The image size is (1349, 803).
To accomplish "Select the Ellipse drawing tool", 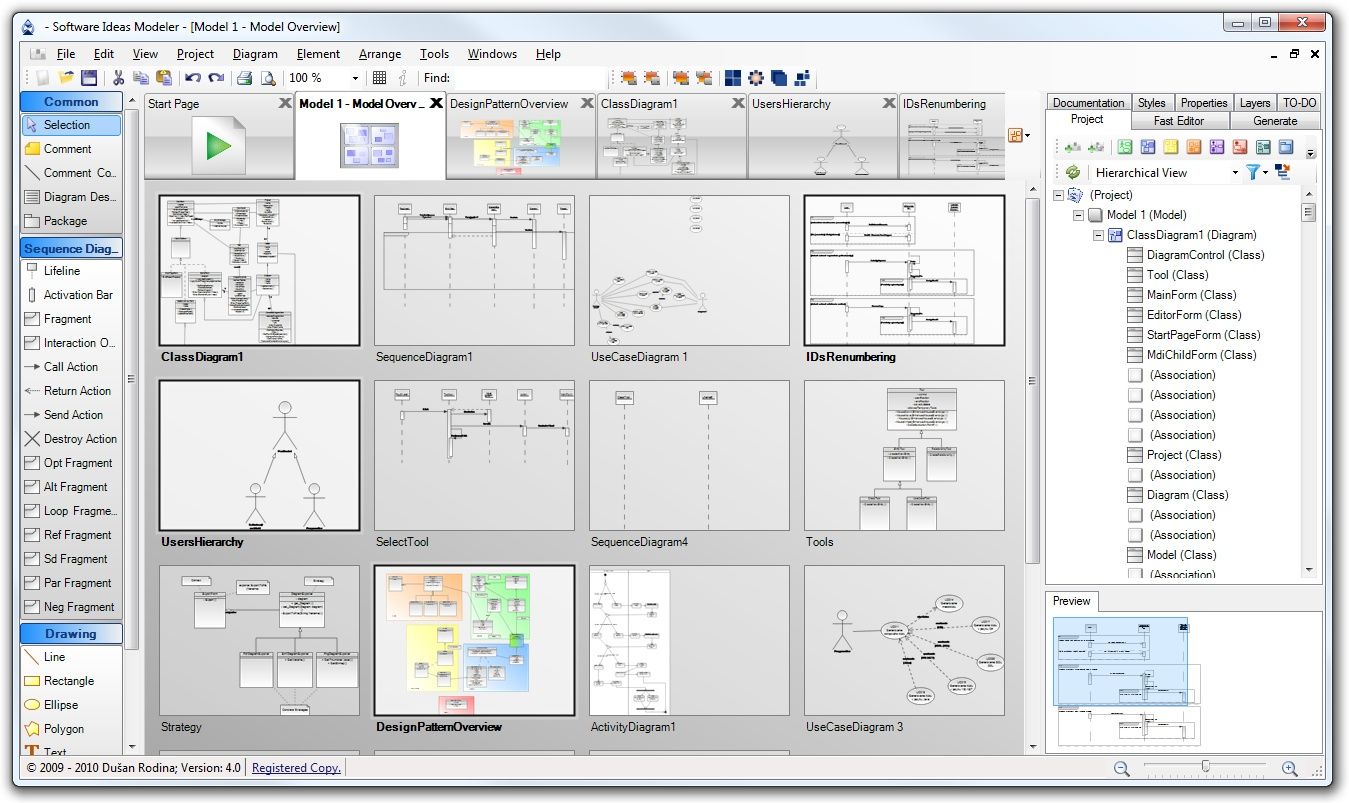I will [x=70, y=704].
